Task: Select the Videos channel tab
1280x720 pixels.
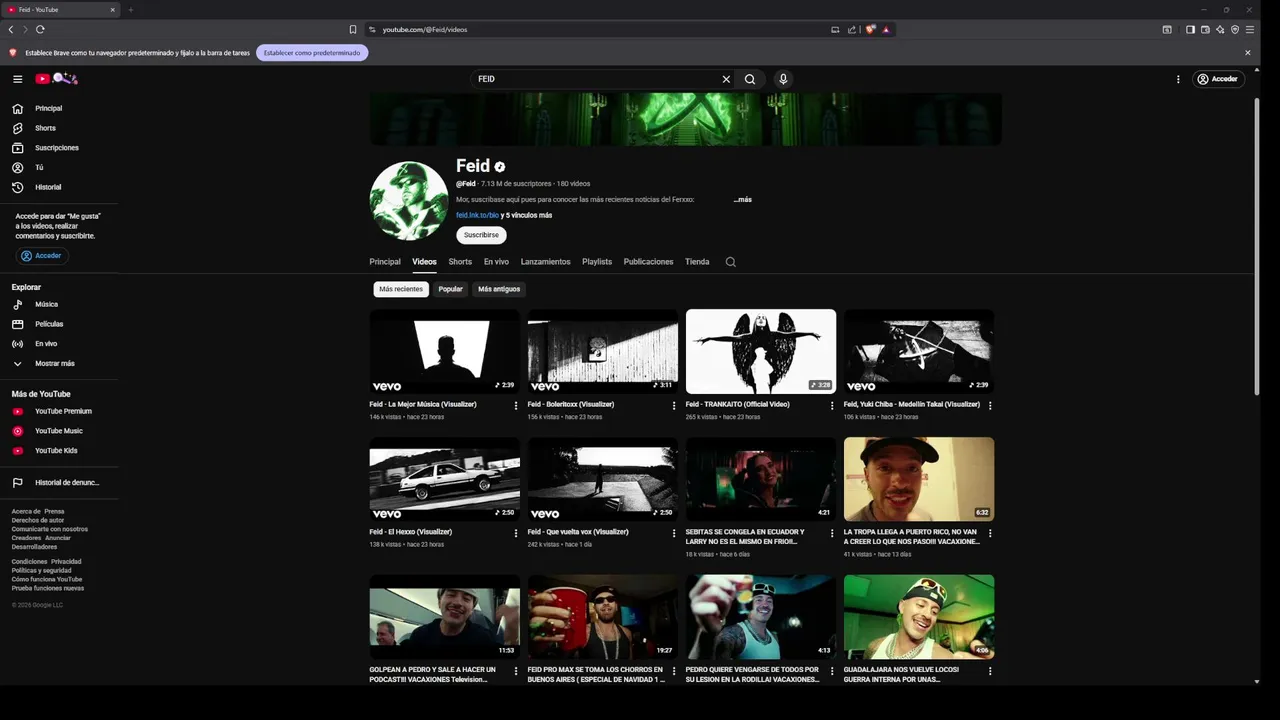Action: pyautogui.click(x=424, y=262)
